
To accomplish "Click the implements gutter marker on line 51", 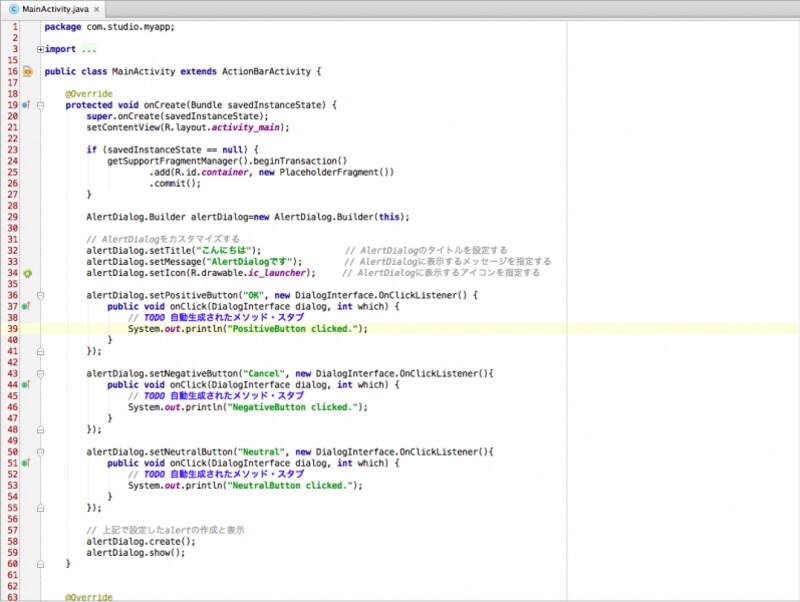I will [27, 463].
